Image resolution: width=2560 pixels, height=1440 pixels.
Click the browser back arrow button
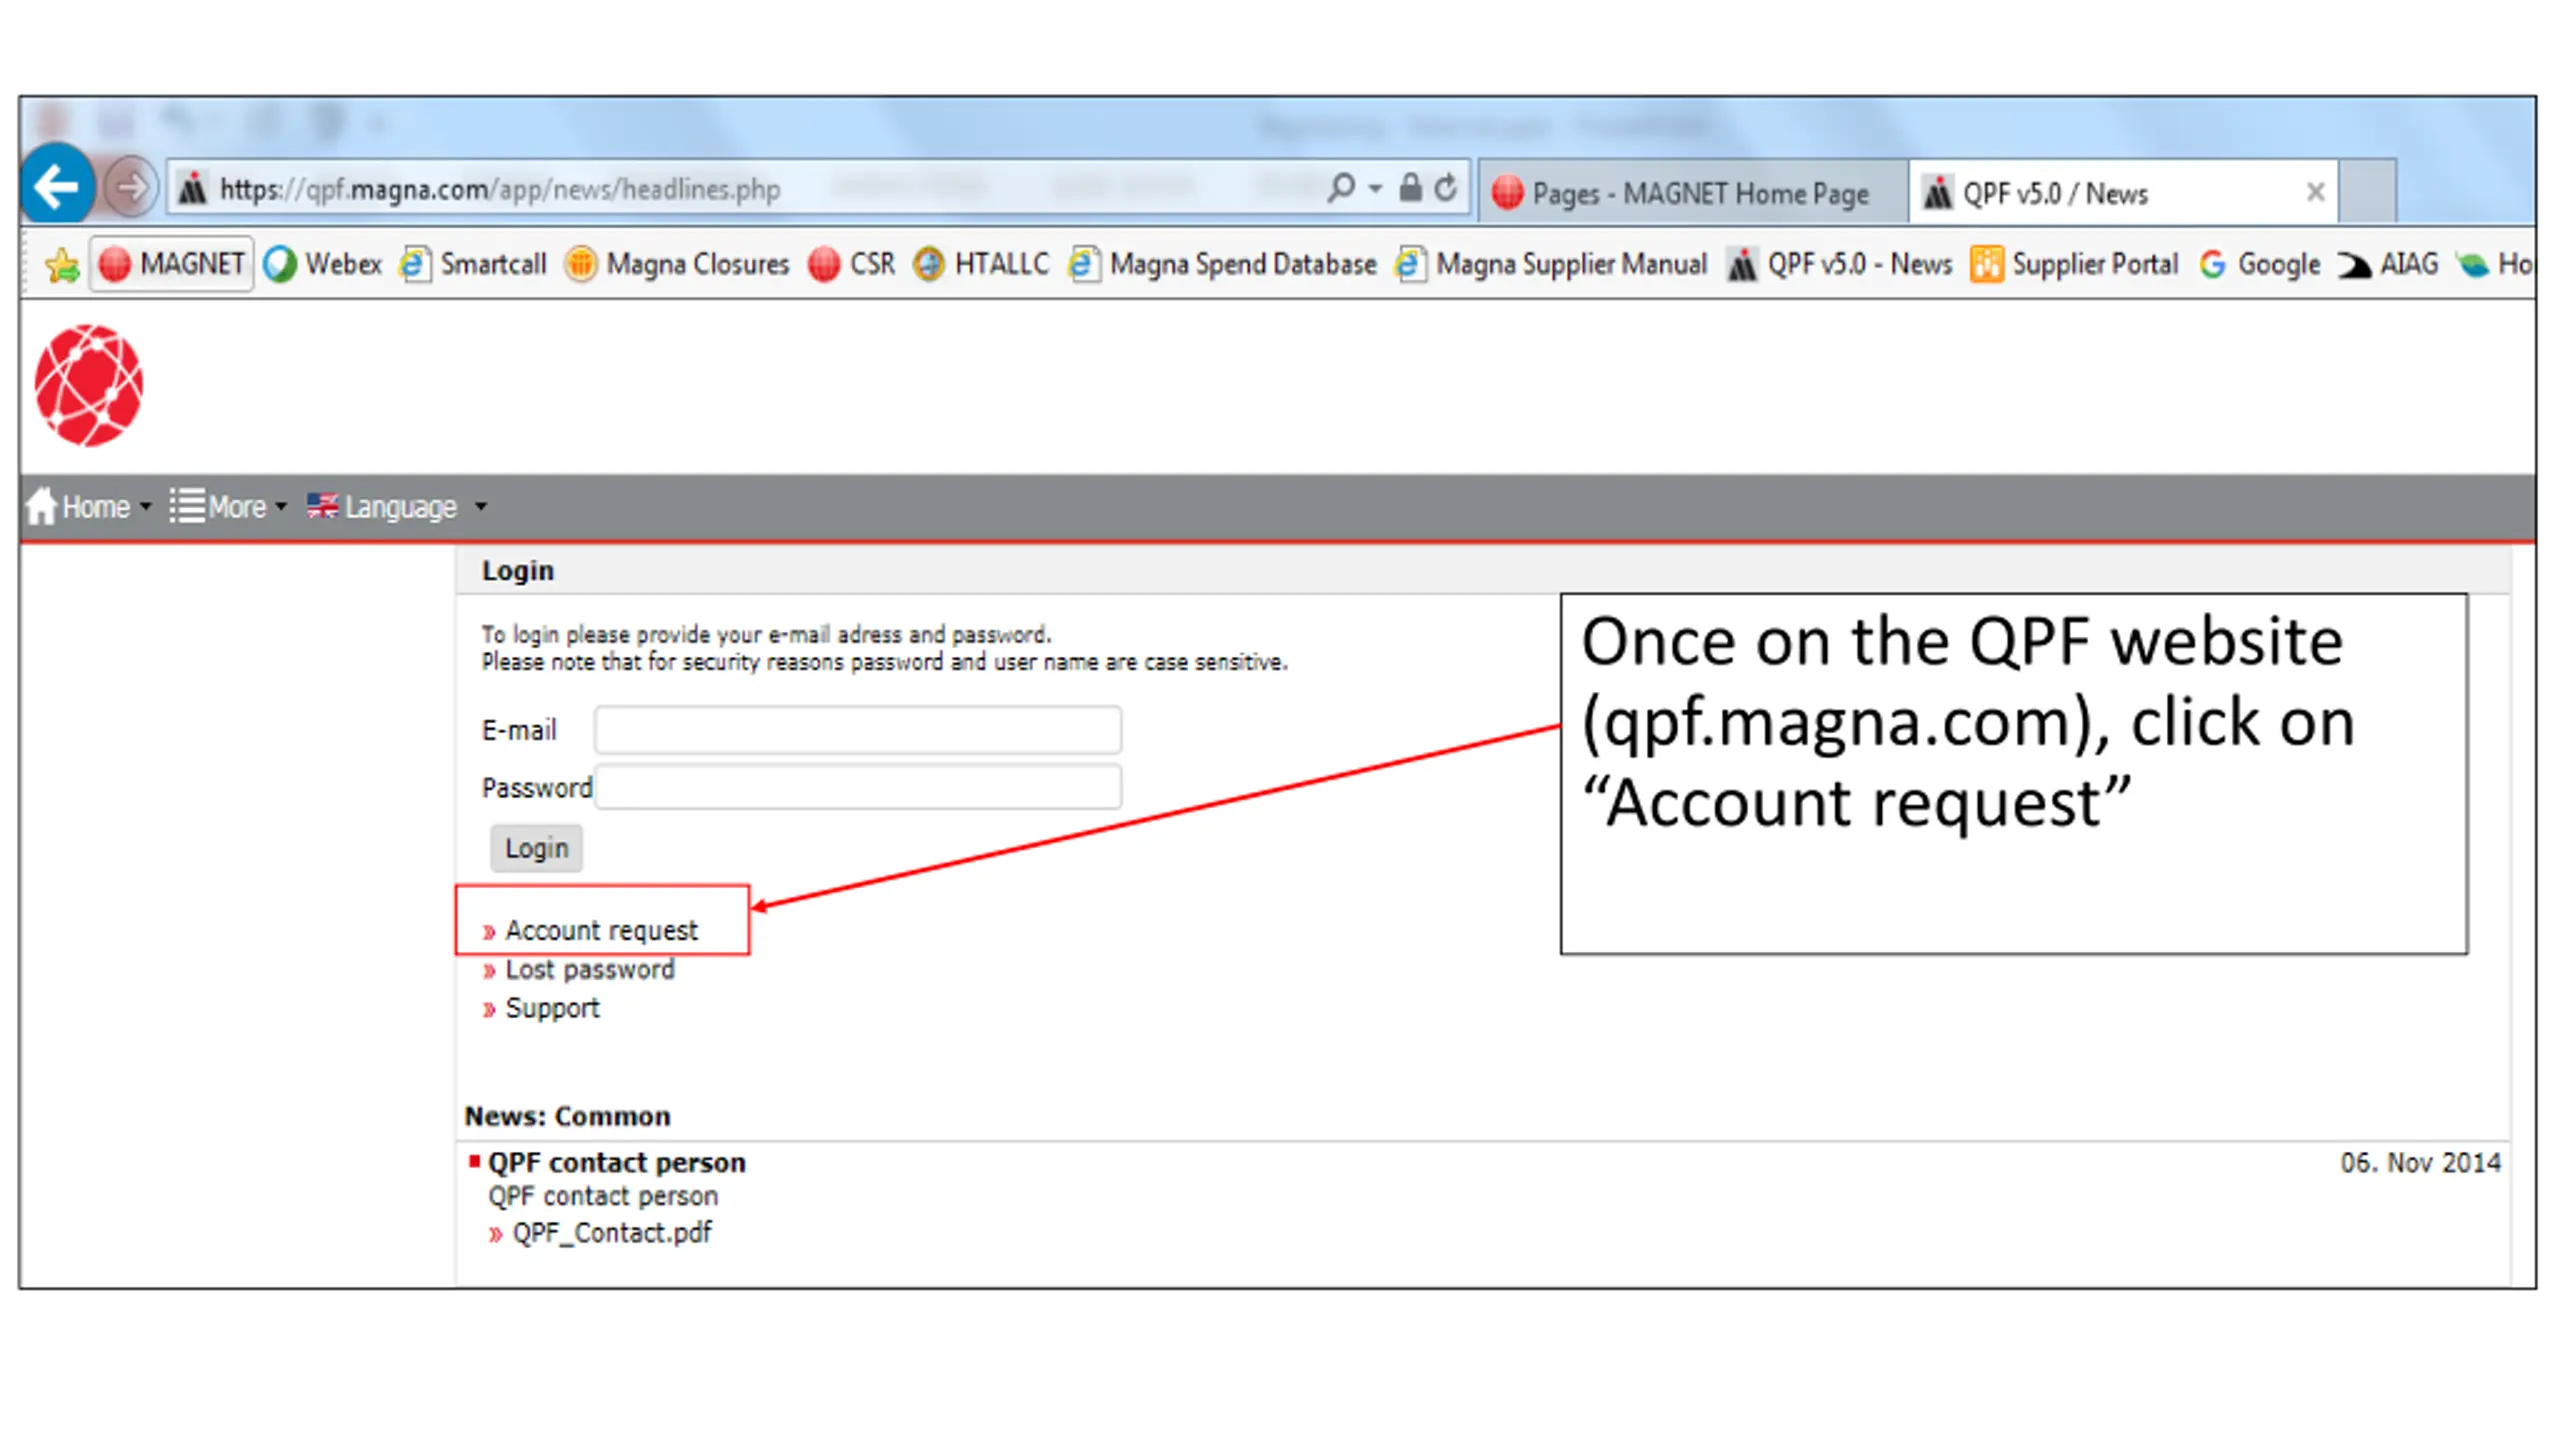pyautogui.click(x=57, y=186)
